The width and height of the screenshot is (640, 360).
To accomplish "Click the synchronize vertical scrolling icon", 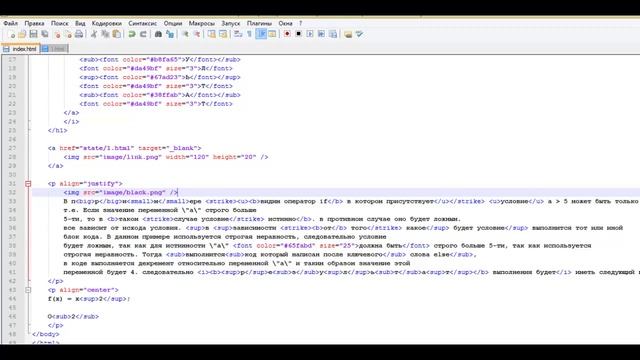I will click(x=211, y=34).
